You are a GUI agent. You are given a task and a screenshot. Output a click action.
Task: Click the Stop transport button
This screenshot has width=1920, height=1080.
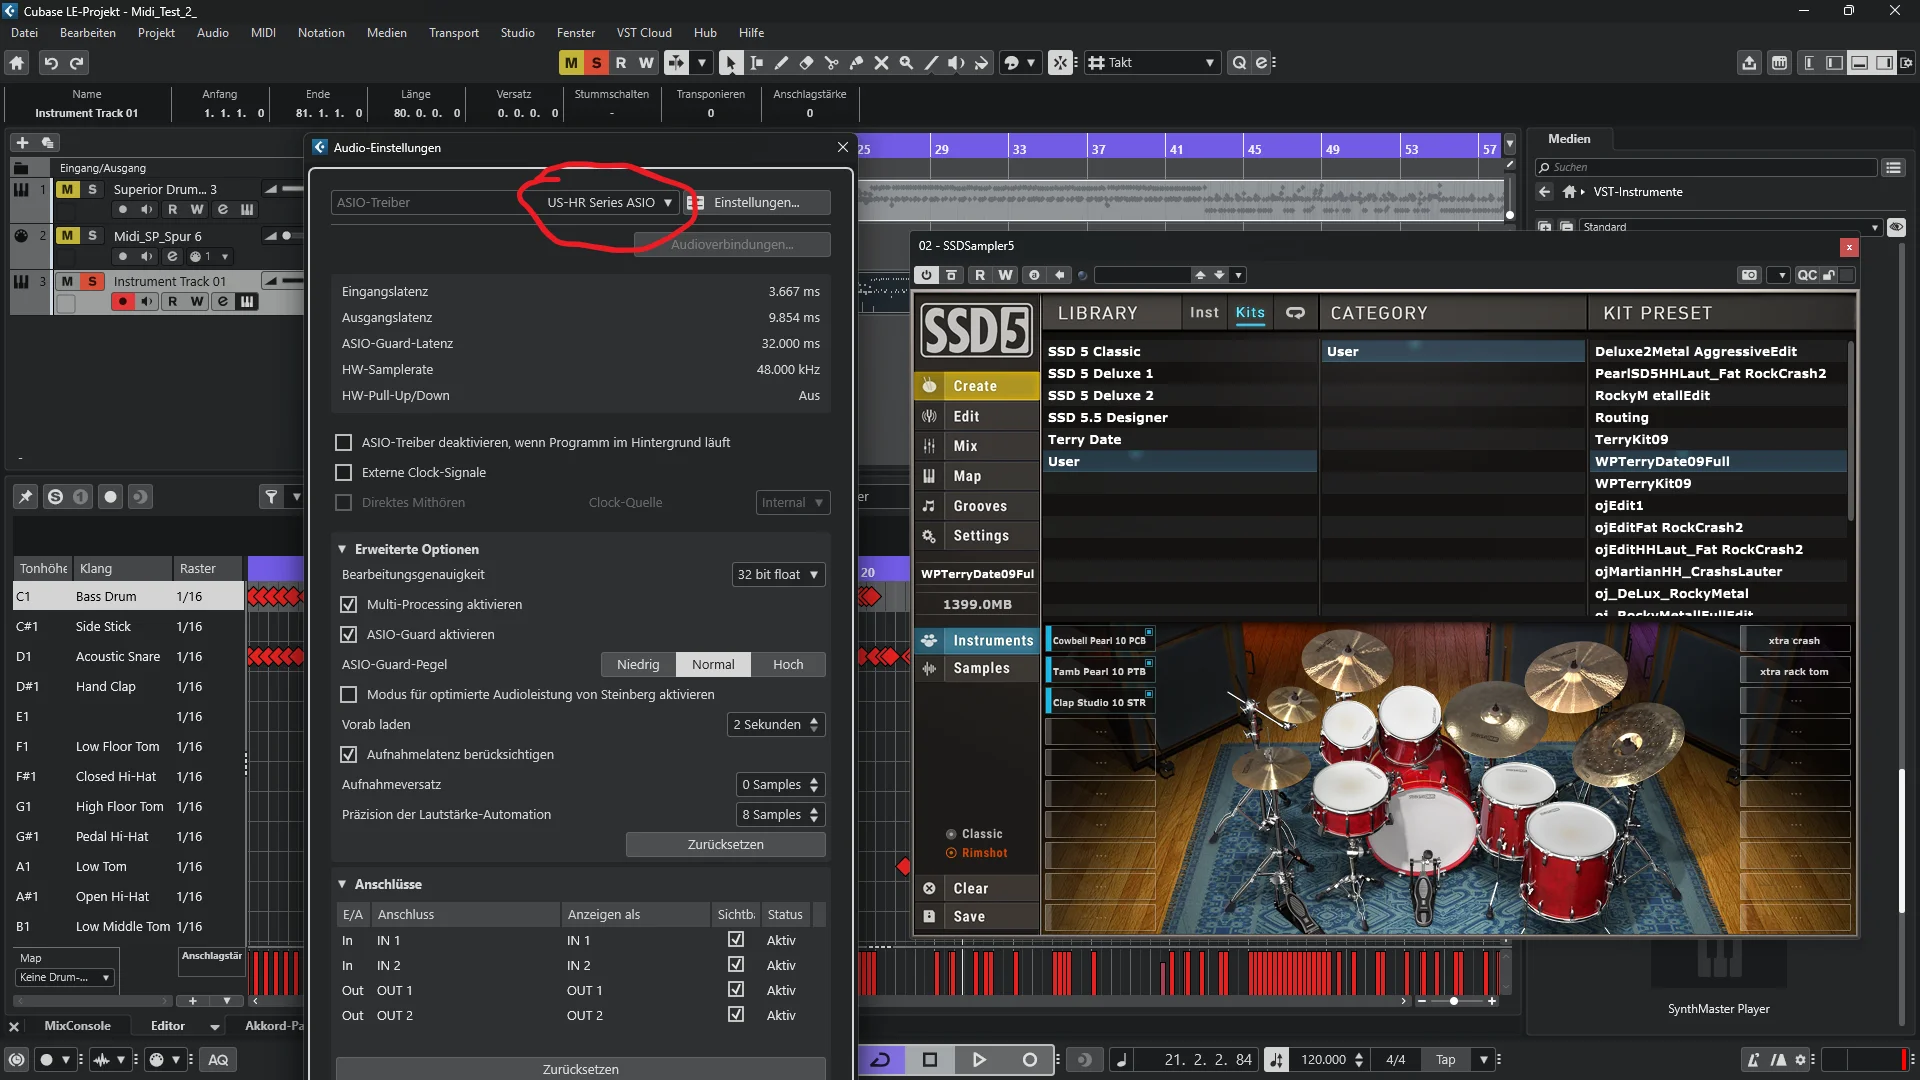coord(929,1060)
